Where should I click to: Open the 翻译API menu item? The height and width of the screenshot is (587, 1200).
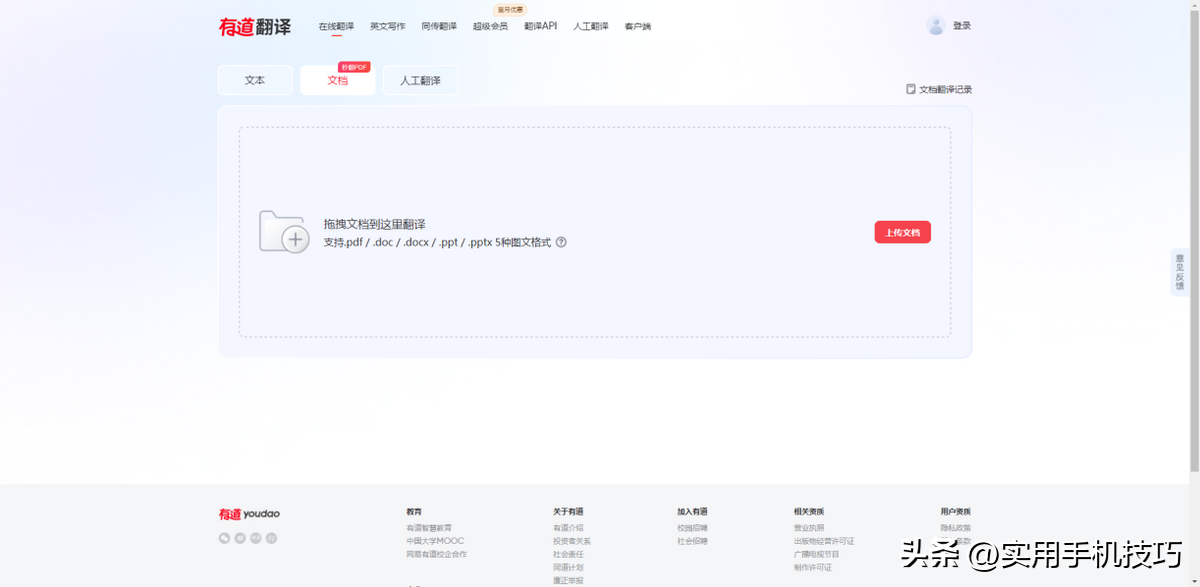point(540,27)
